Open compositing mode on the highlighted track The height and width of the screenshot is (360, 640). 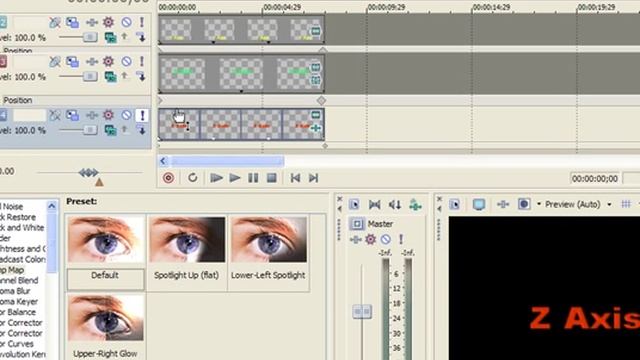click(110, 130)
